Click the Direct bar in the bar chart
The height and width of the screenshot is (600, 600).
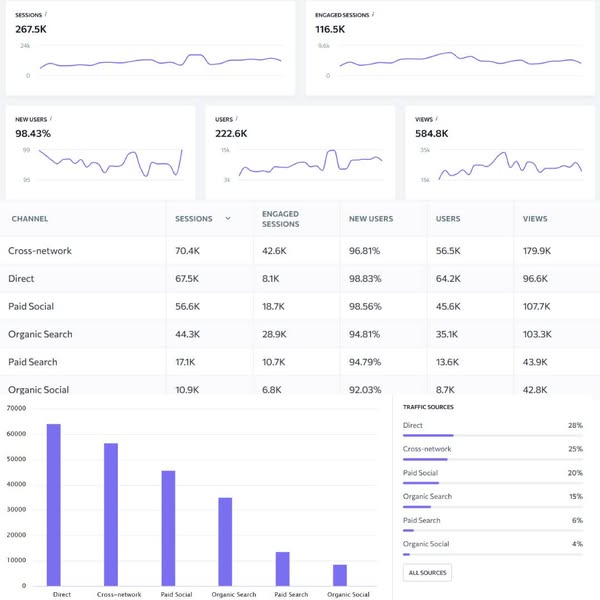(x=54, y=505)
